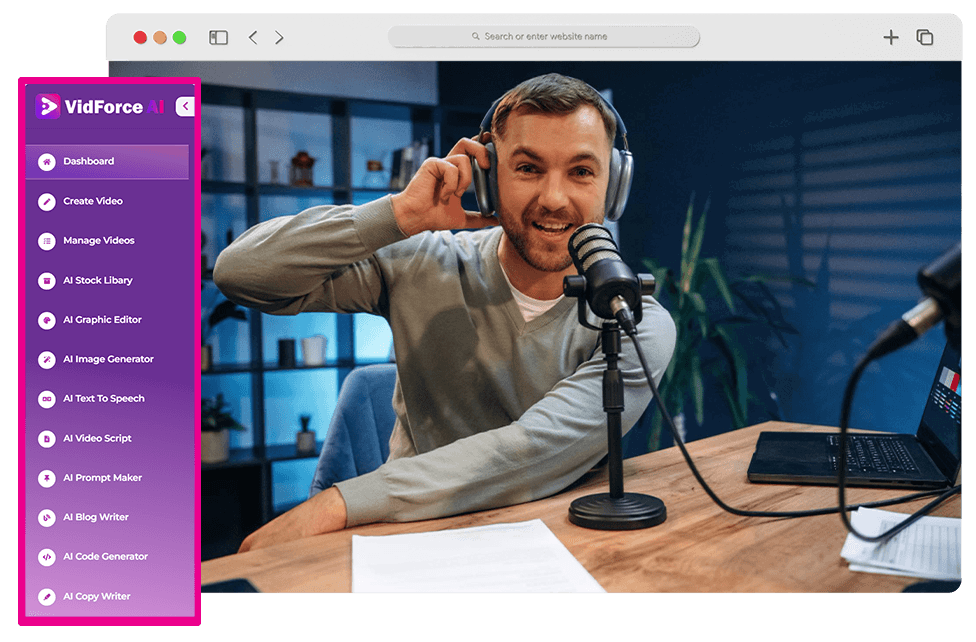Select AI Blog Writer in the sidebar
Viewport: 976px width, 642px height.
coord(96,517)
